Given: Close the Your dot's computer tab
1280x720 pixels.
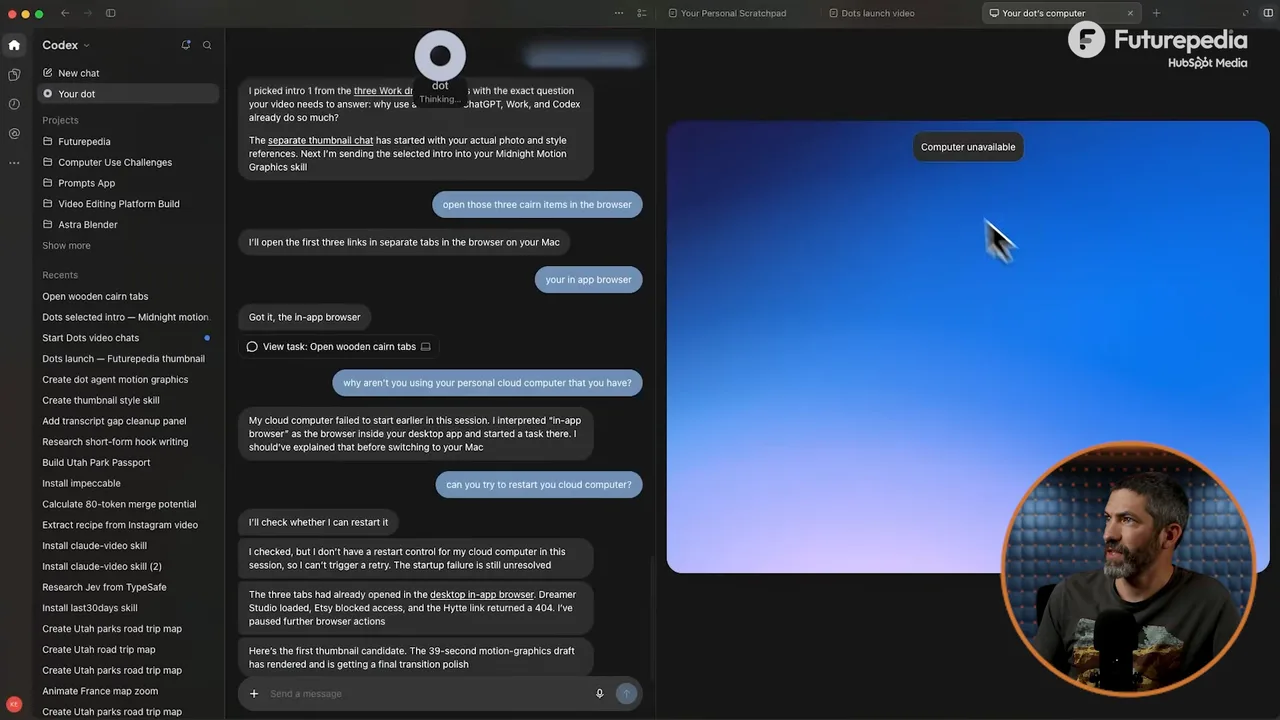Looking at the screenshot, I should click(1130, 13).
